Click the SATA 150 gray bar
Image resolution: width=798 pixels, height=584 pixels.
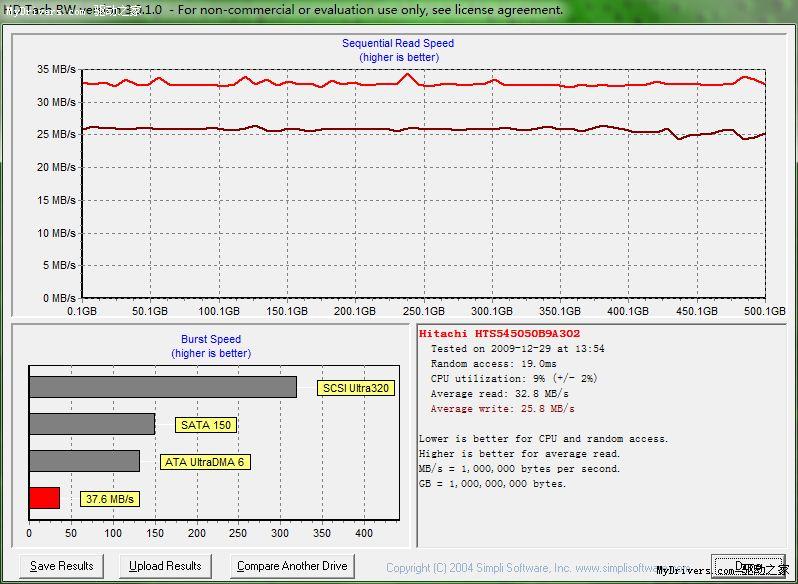(x=92, y=424)
